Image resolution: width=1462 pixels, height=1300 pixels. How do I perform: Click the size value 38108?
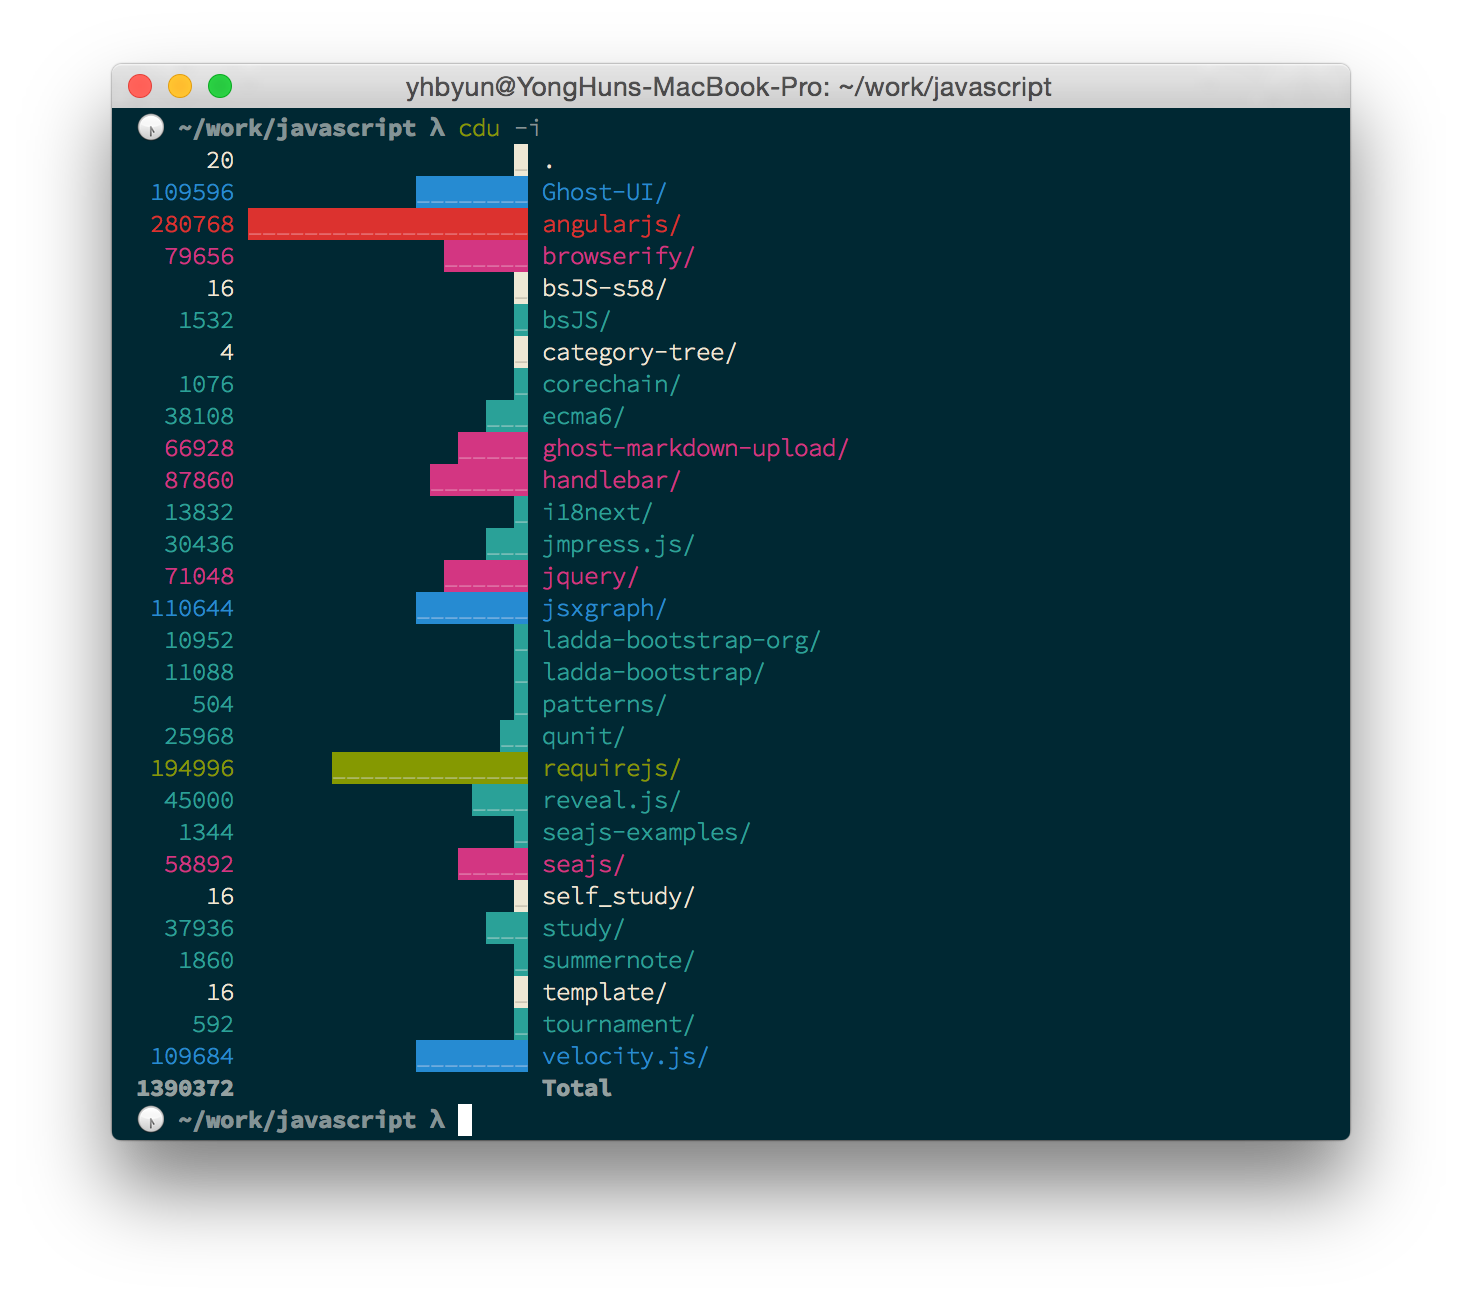[x=199, y=416]
